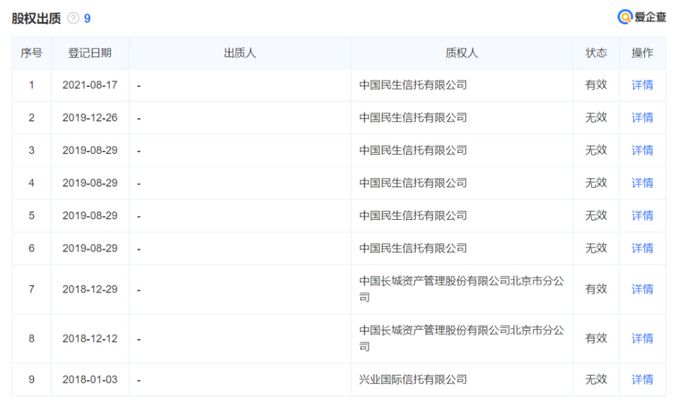
Task: Open 详情 for row 1 dated 2021-08-17
Action: click(642, 85)
